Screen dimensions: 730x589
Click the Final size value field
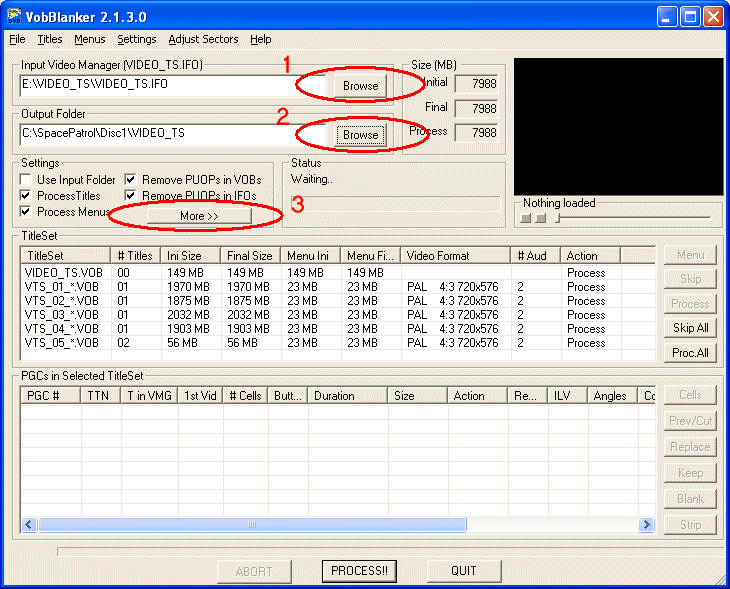click(476, 108)
